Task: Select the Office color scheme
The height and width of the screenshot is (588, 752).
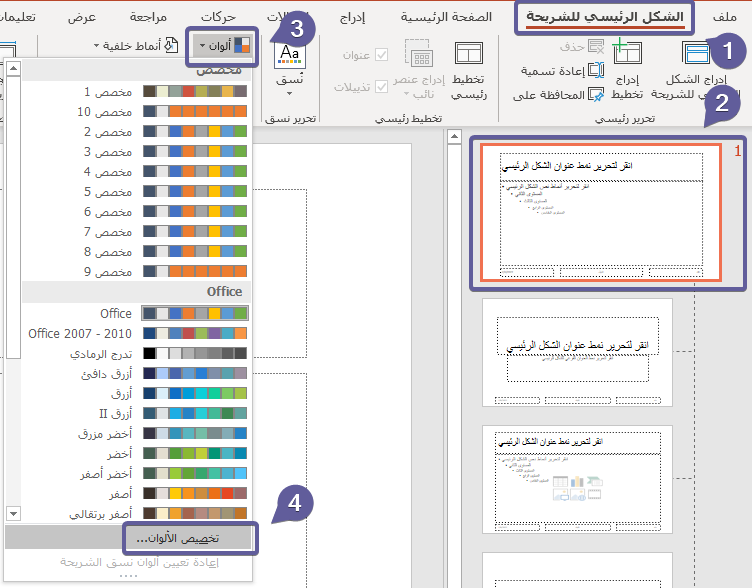Action: tap(136, 313)
